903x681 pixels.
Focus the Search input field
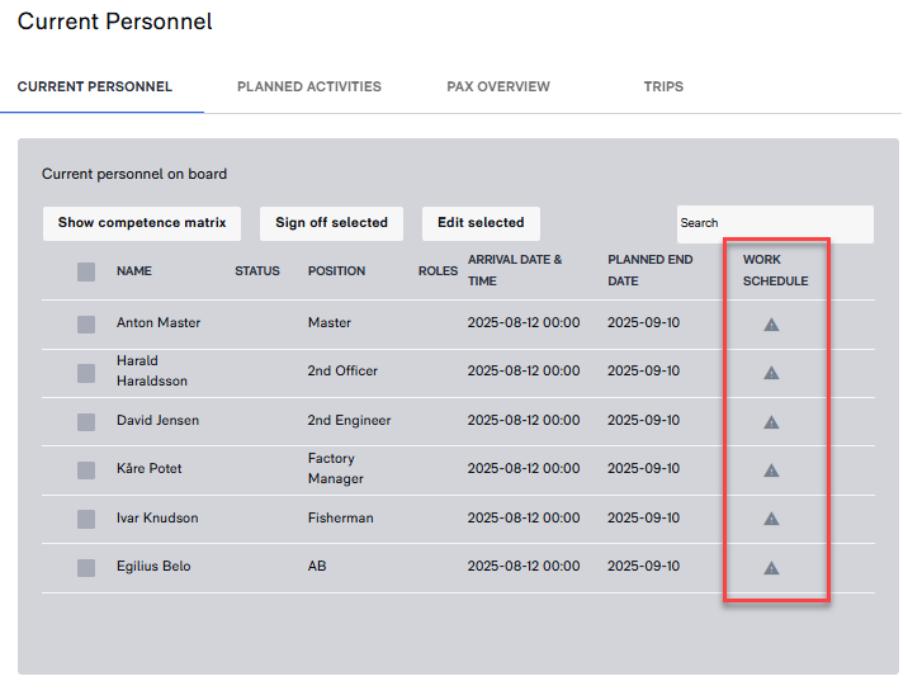click(775, 223)
